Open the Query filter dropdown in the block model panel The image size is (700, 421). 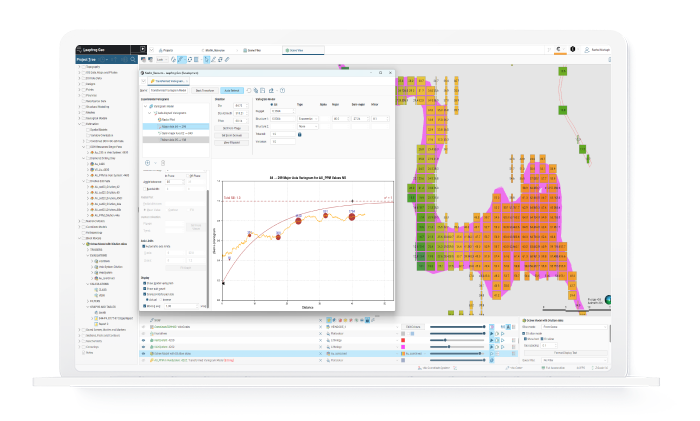tap(575, 360)
